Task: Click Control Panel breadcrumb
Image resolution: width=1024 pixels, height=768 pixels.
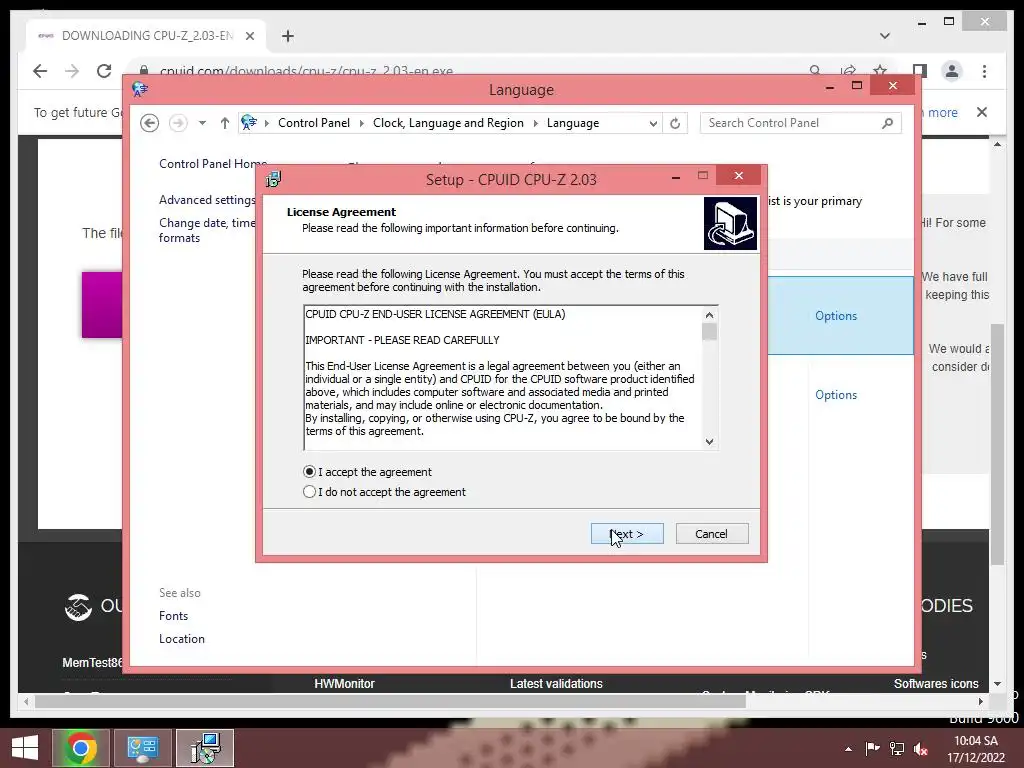Action: point(313,123)
